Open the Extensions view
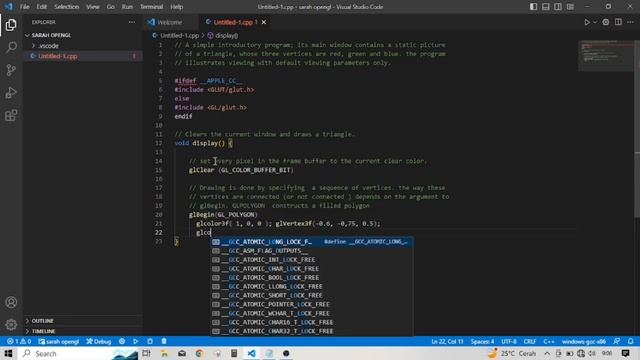The height and width of the screenshot is (360, 640). (x=11, y=116)
